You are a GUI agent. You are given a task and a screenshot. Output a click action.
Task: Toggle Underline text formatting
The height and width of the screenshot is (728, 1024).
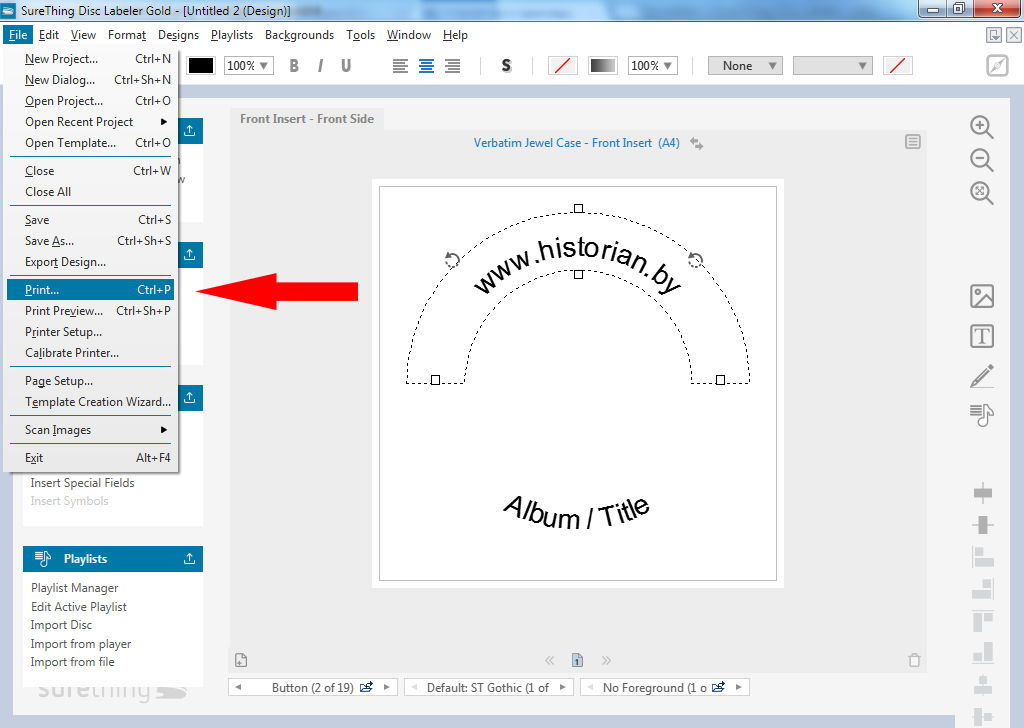346,66
